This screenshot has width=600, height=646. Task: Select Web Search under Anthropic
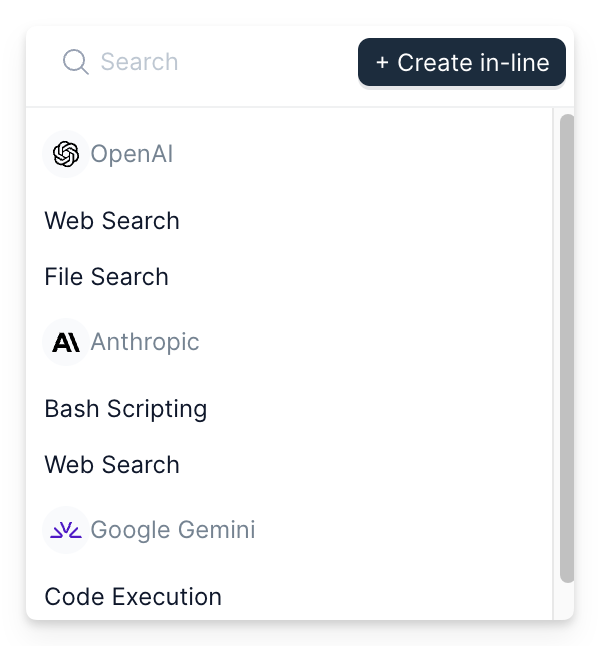point(112,465)
